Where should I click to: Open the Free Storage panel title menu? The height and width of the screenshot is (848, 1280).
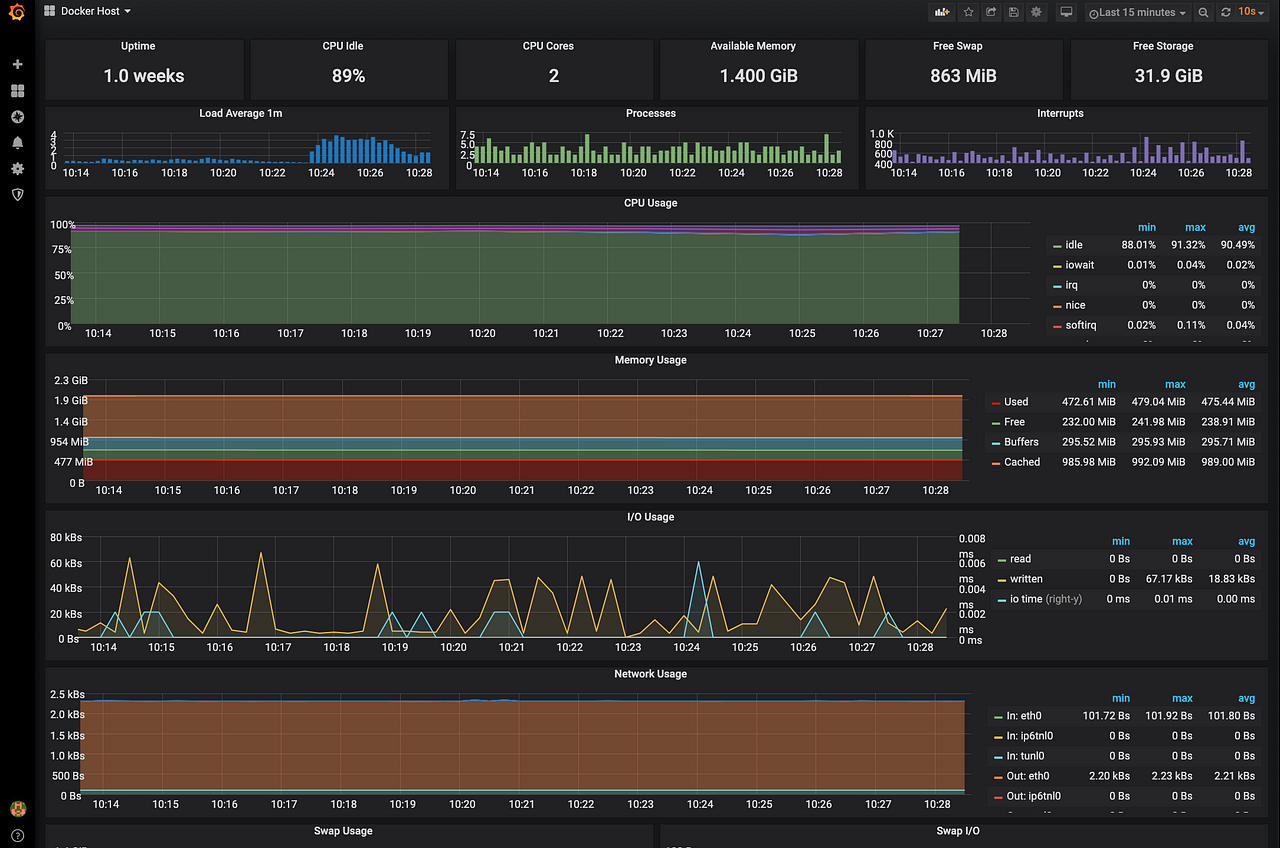click(1163, 46)
